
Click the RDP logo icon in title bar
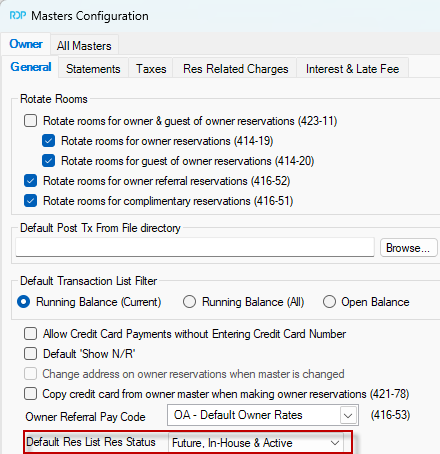18,15
